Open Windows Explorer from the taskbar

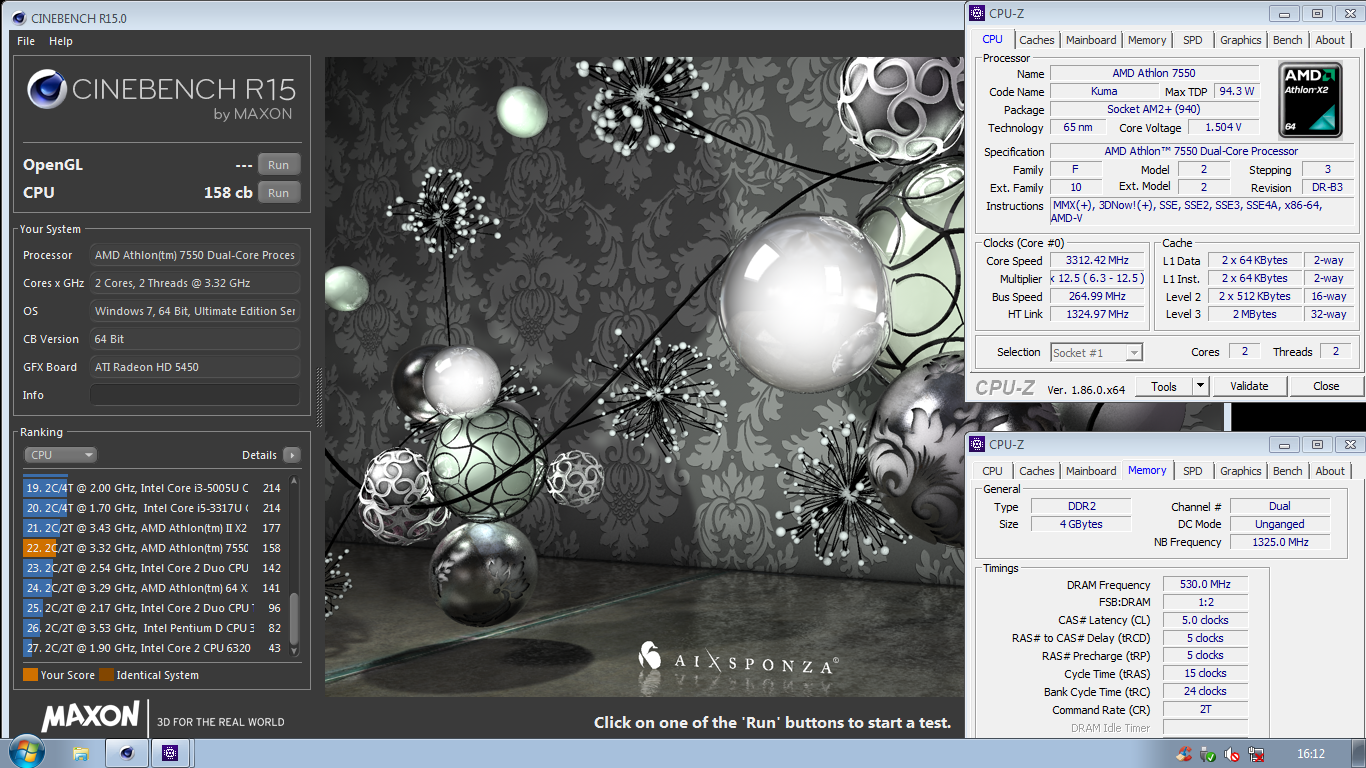point(82,753)
